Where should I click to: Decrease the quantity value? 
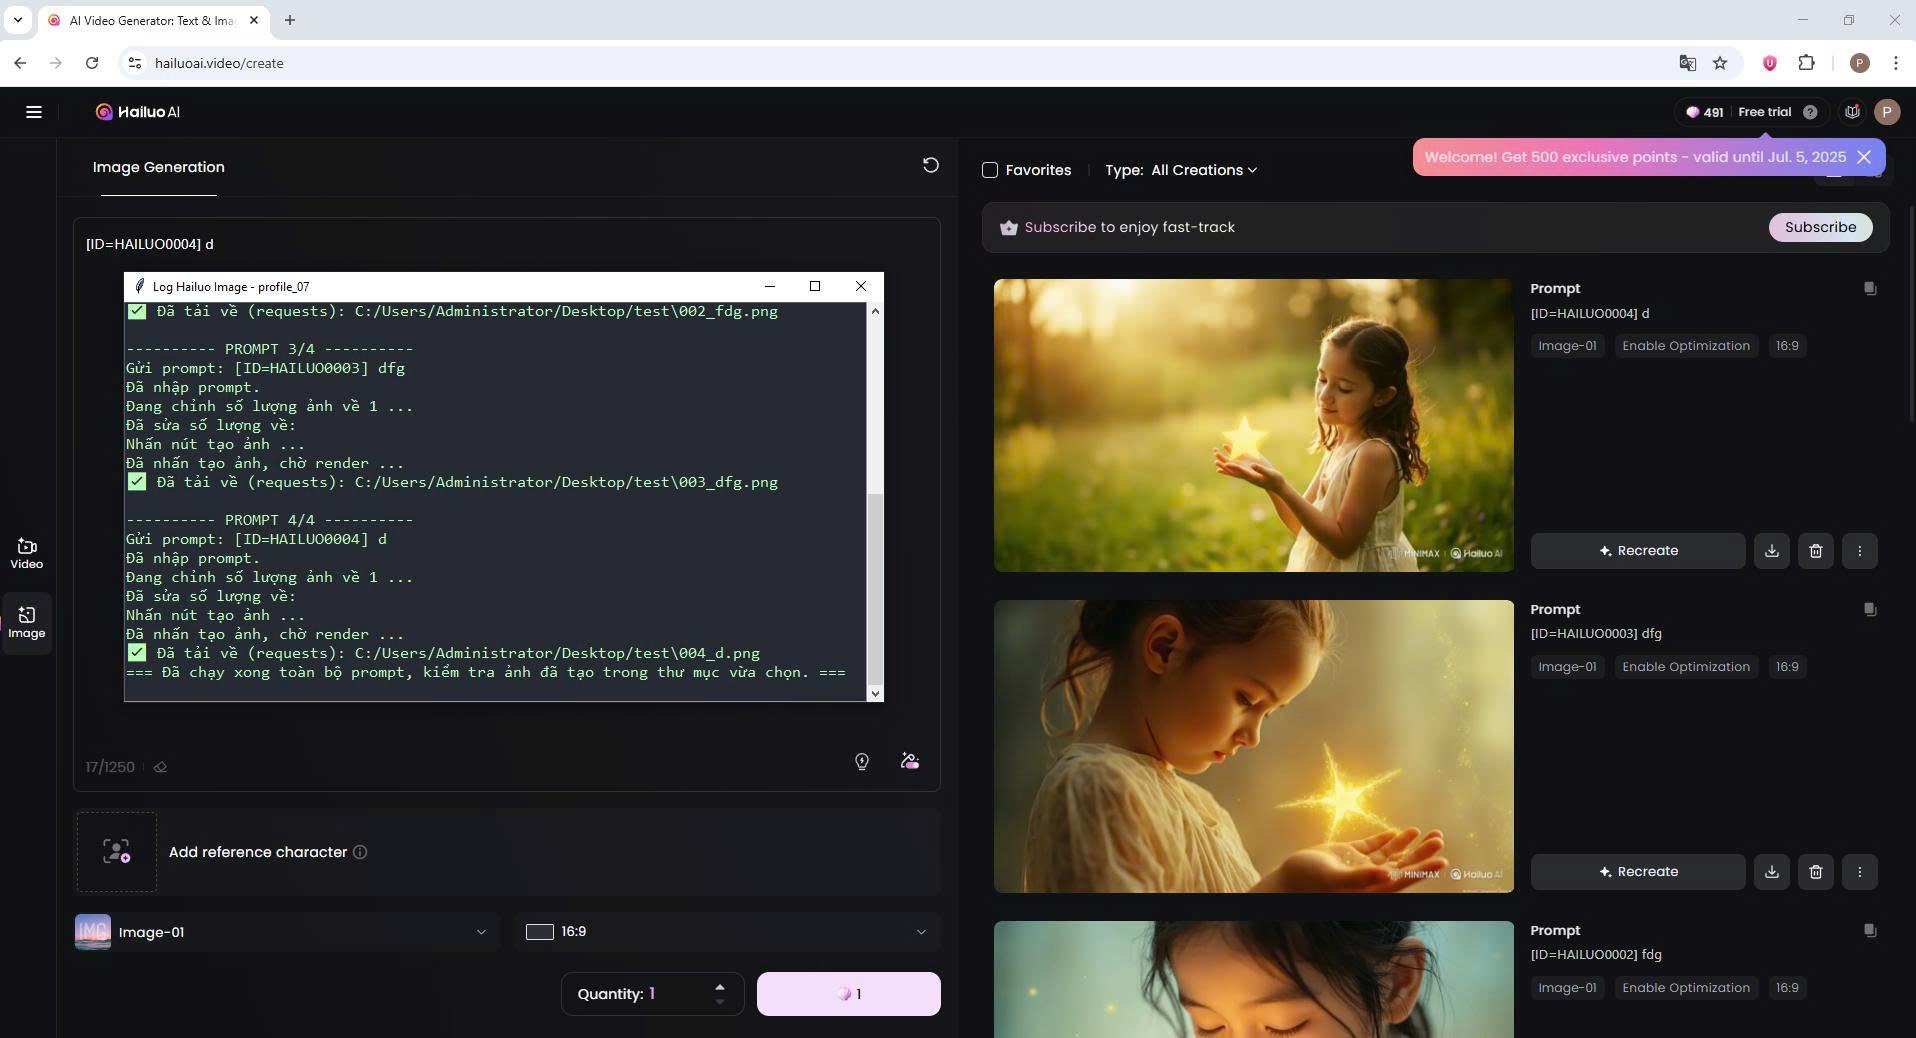(x=720, y=1002)
